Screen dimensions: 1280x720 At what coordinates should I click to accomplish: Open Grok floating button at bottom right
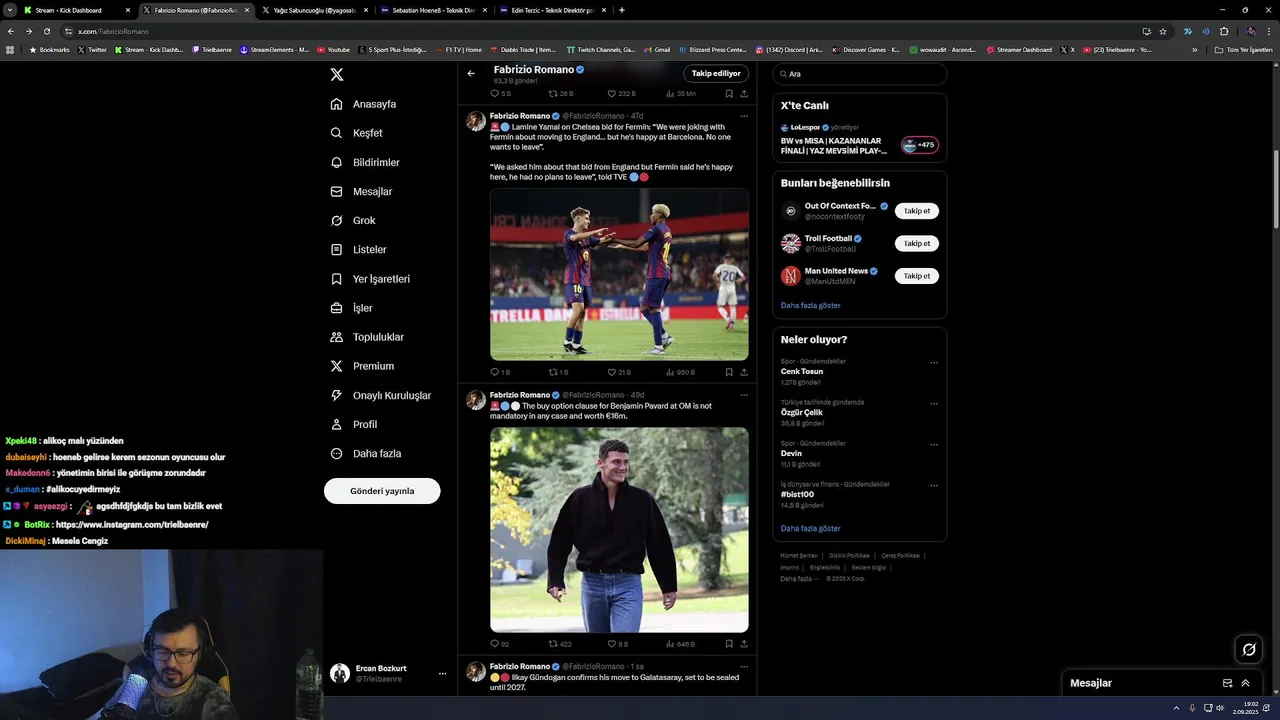1249,650
